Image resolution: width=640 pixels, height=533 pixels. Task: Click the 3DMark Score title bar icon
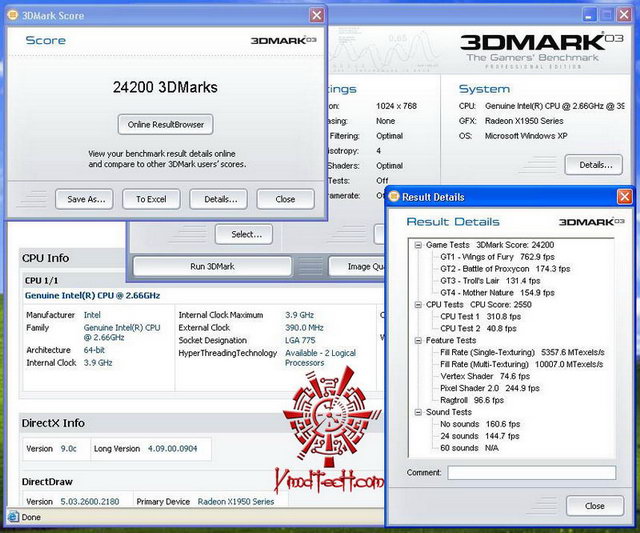tap(13, 15)
